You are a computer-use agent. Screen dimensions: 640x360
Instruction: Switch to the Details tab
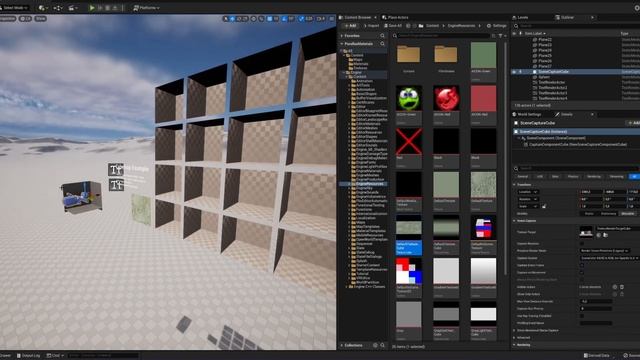point(563,114)
